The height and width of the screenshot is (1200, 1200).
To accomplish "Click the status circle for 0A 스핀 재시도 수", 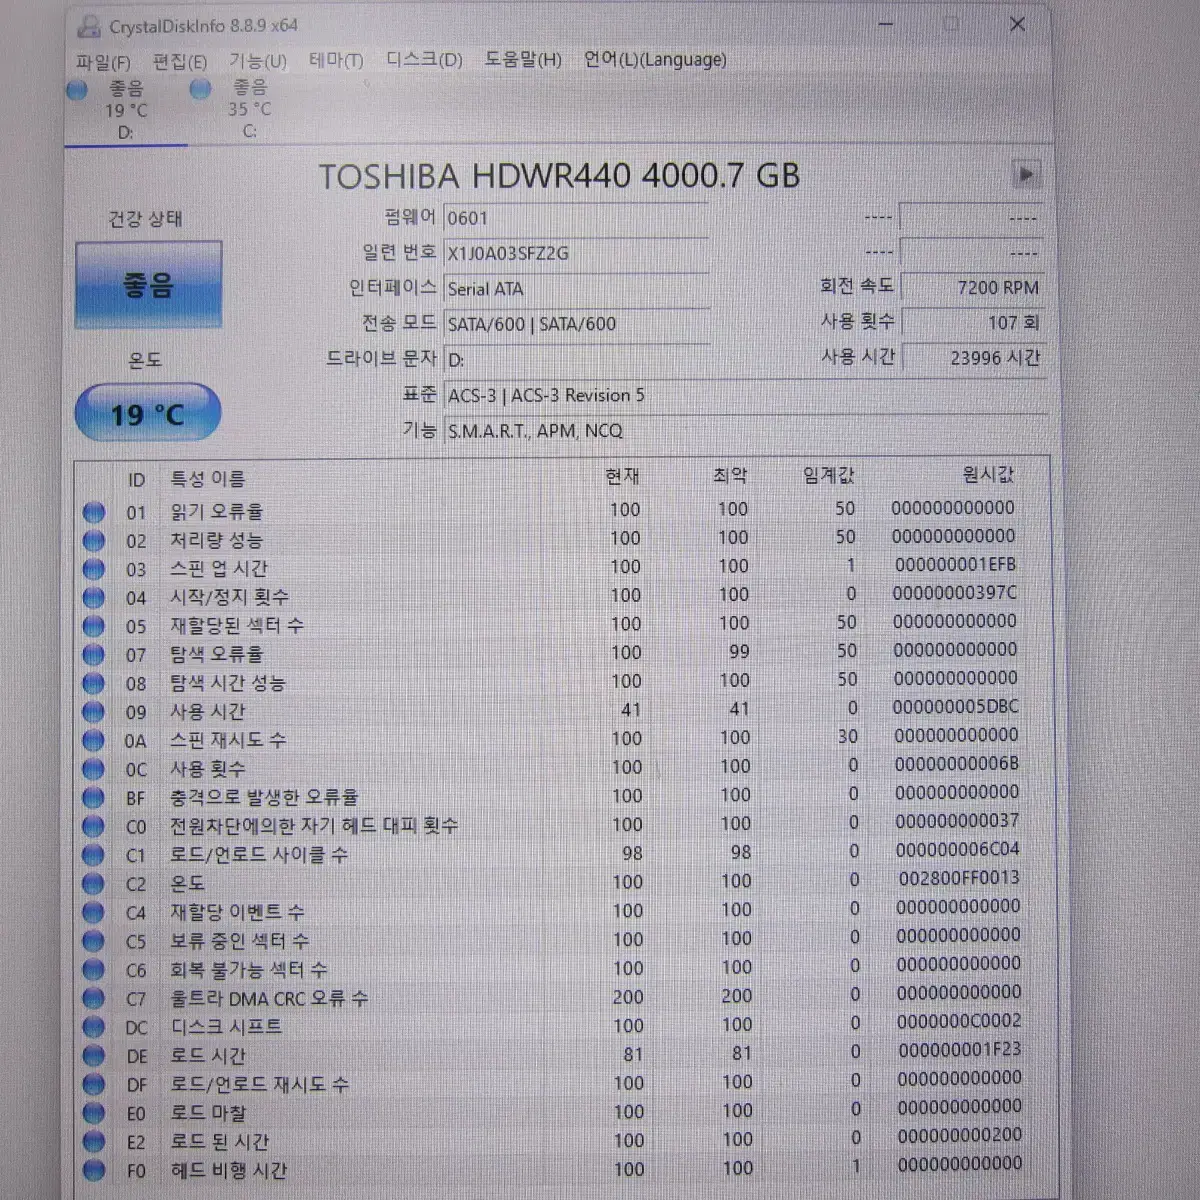I will pos(94,741).
